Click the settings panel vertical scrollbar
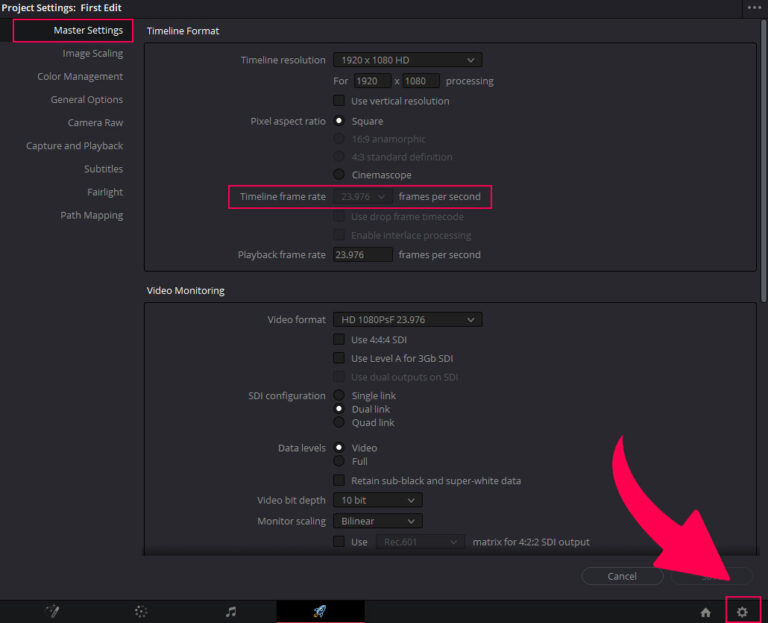The image size is (768, 623). click(763, 162)
